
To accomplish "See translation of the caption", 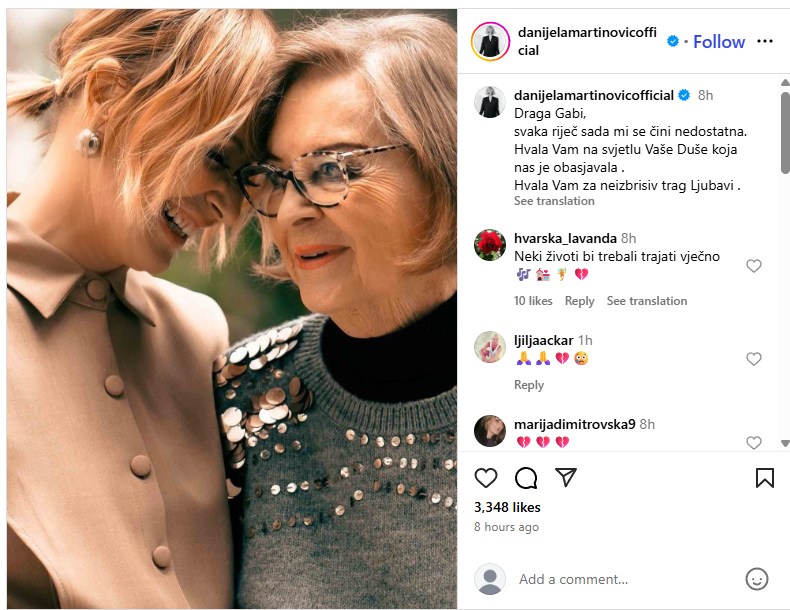I will 554,201.
